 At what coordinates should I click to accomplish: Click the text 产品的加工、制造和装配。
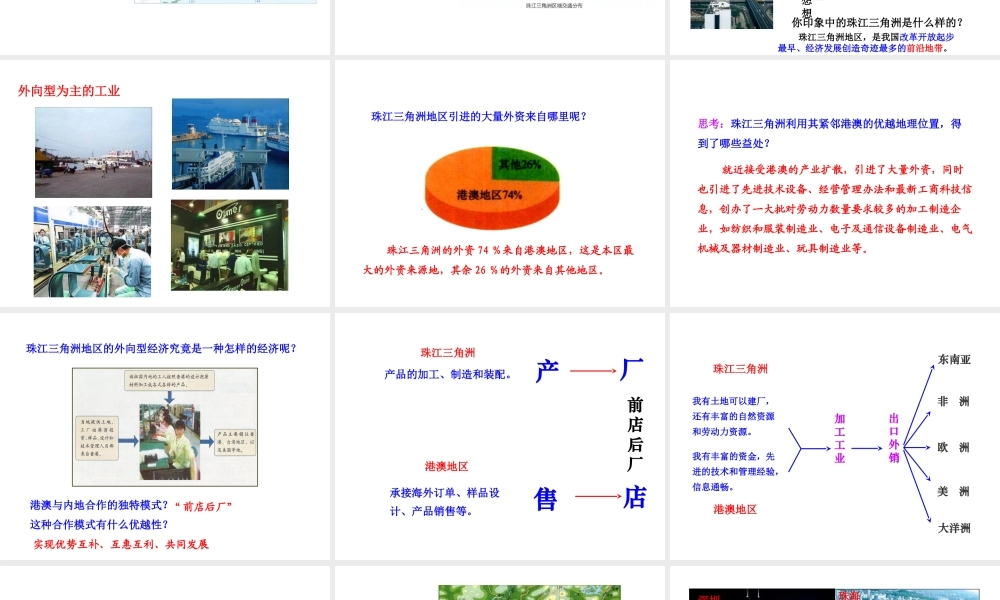pyautogui.click(x=450, y=374)
